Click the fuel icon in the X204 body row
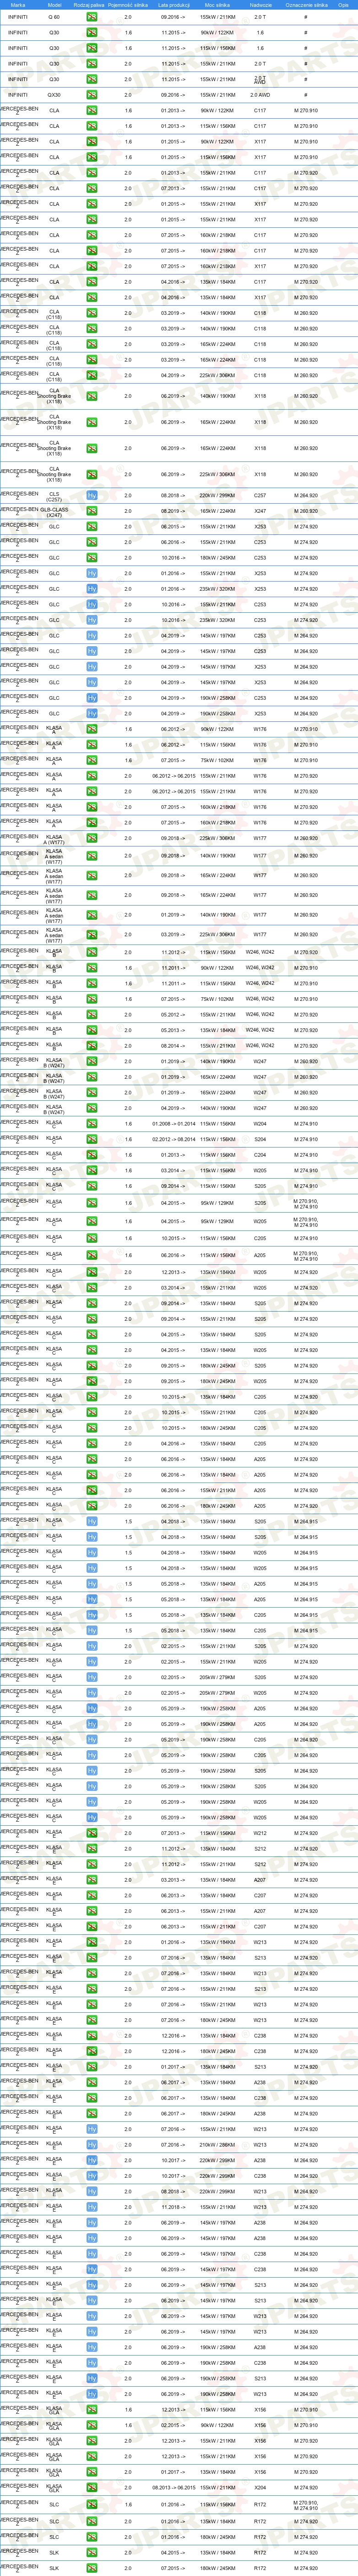Screen dimensions: 358x2576 [x=92, y=2487]
